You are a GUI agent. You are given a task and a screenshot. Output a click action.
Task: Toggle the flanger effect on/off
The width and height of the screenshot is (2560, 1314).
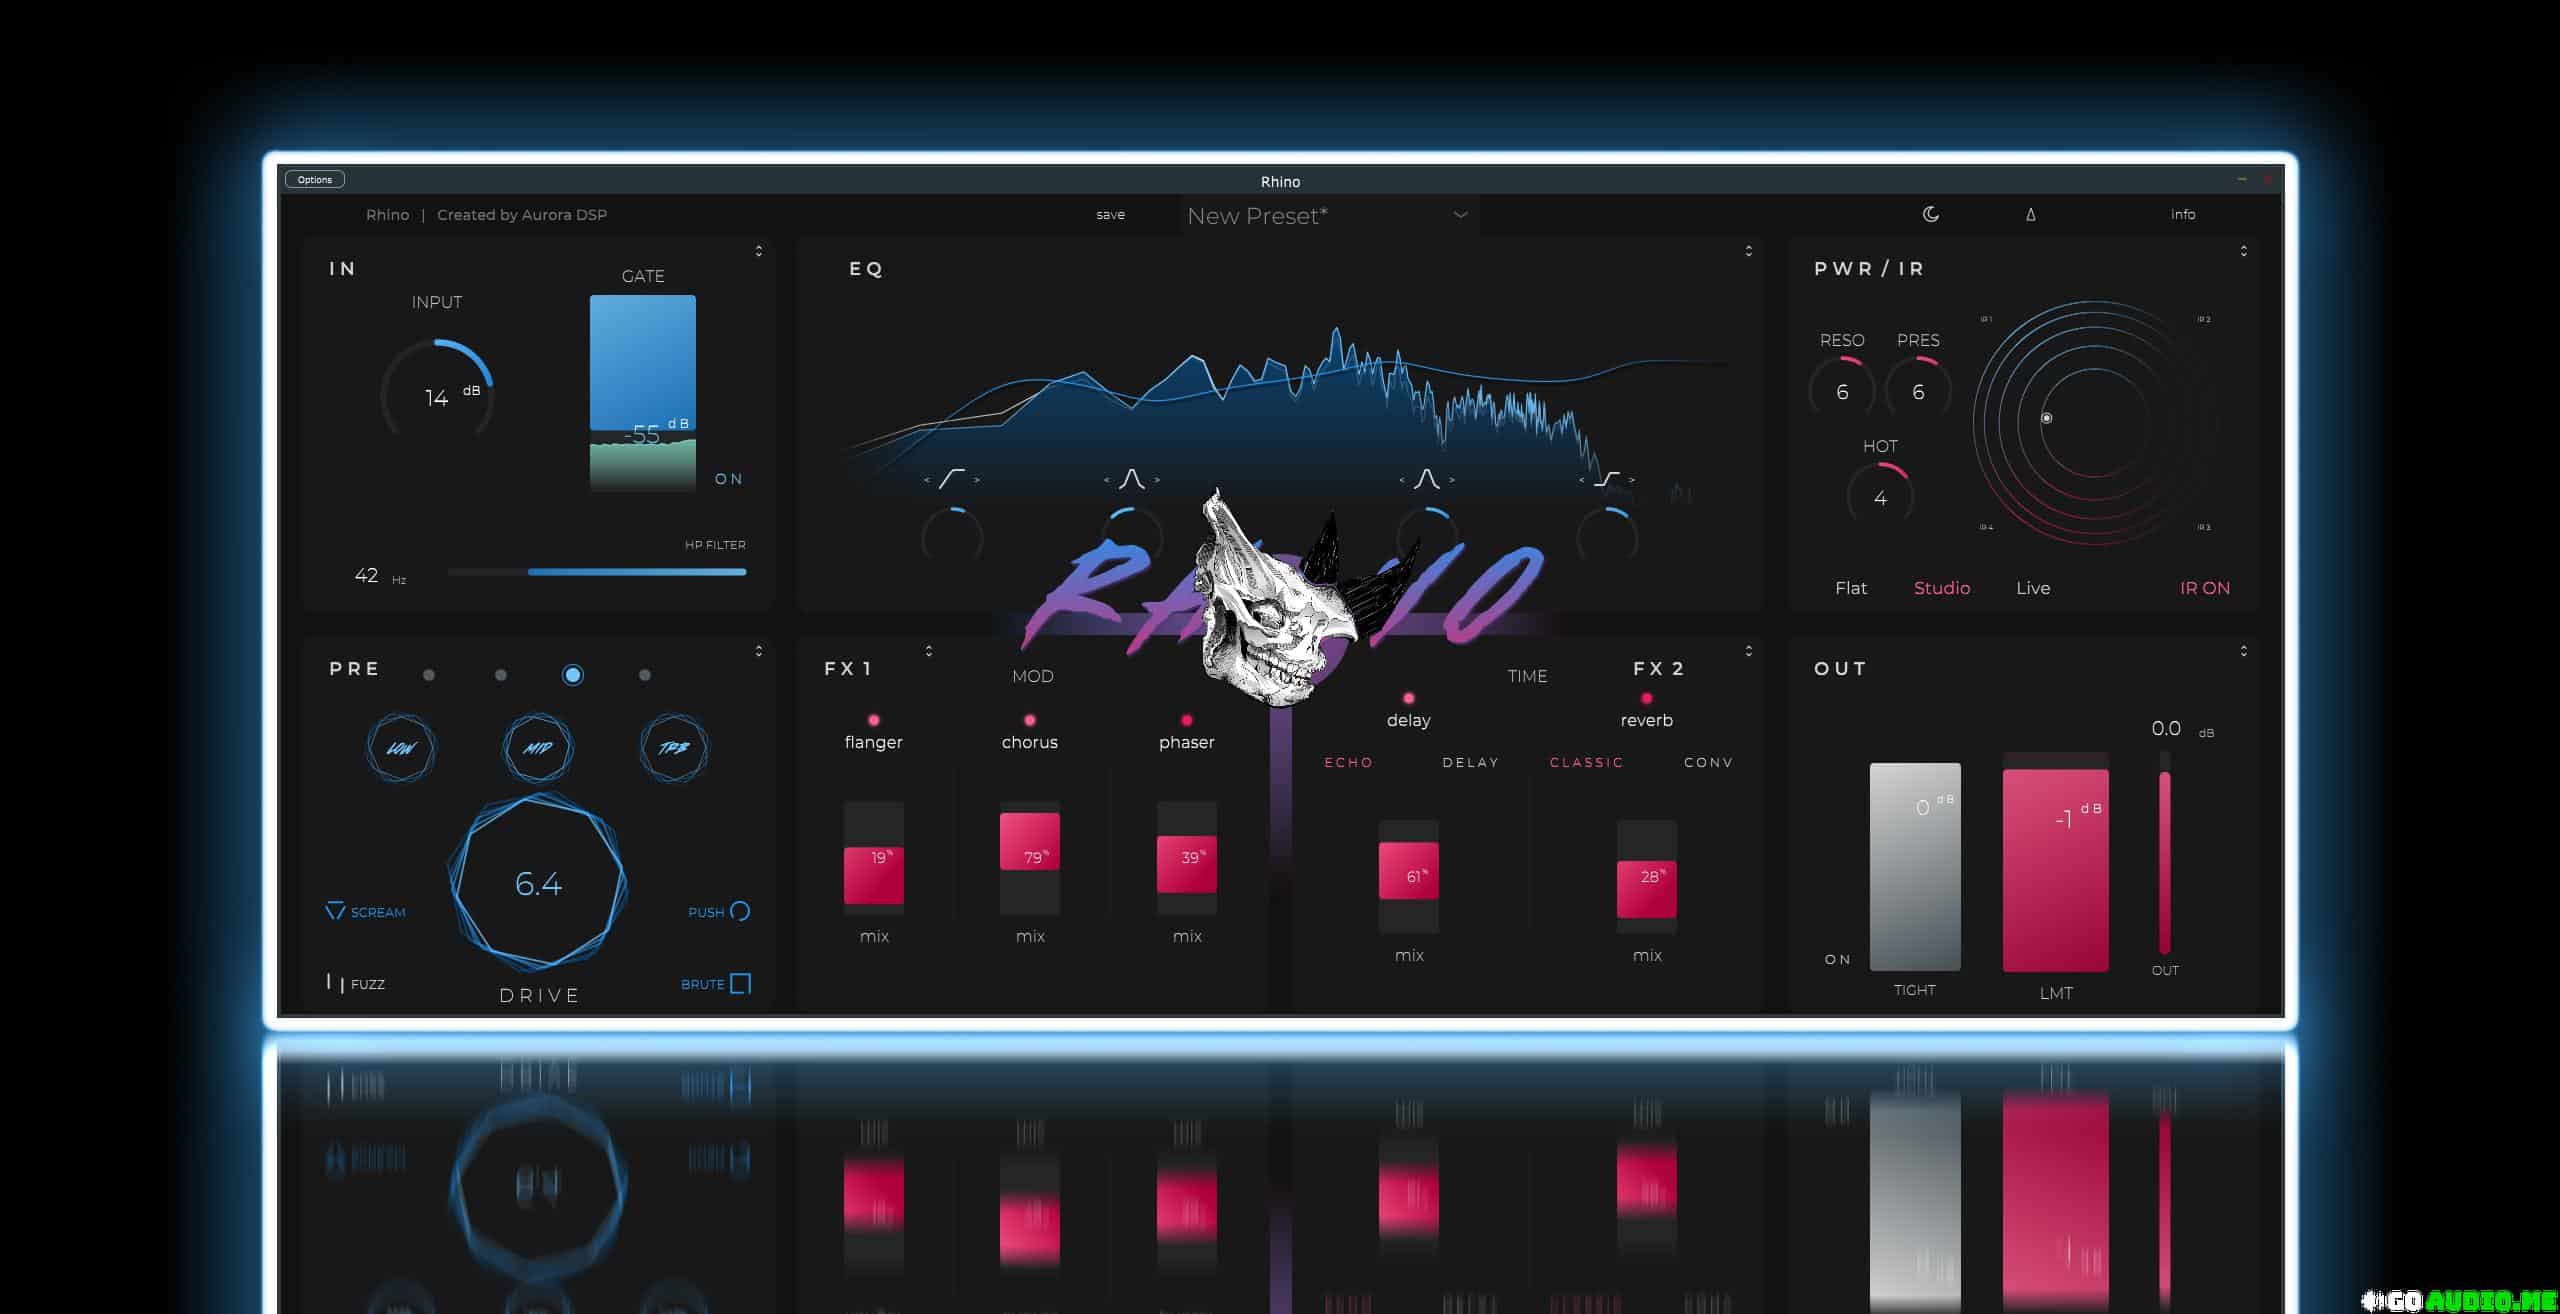coord(873,719)
